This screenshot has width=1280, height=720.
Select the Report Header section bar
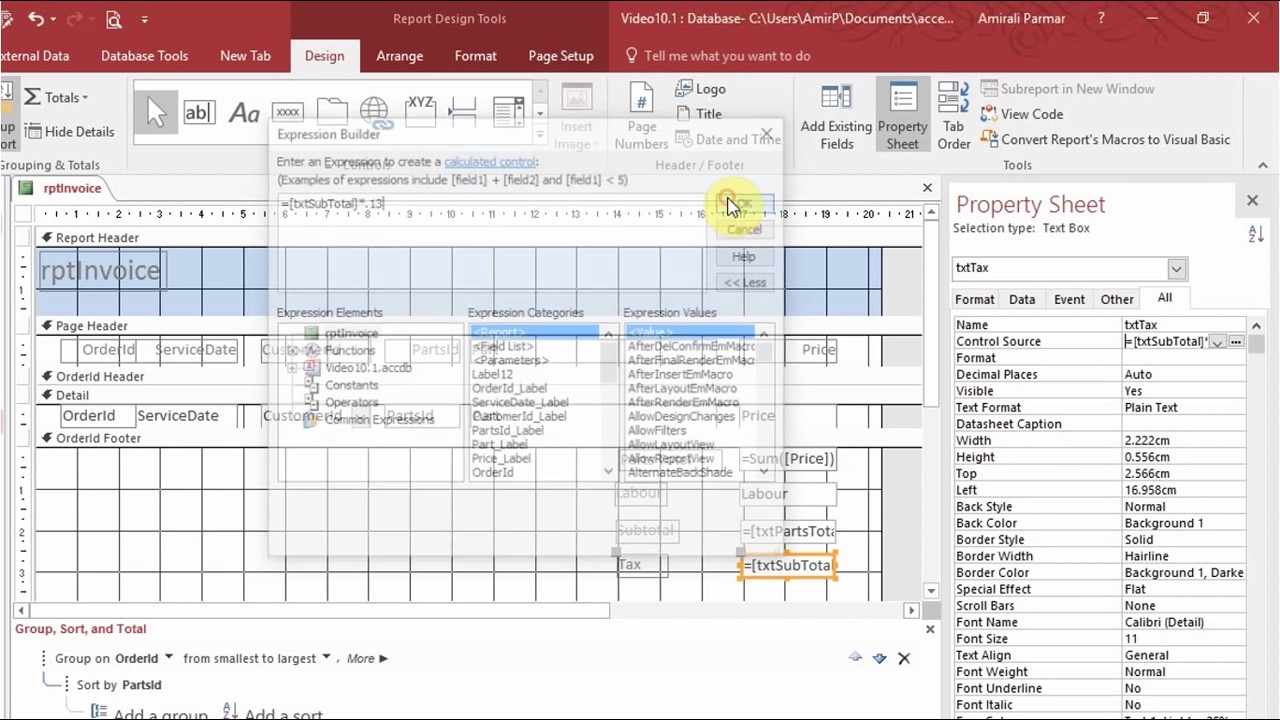click(480, 238)
